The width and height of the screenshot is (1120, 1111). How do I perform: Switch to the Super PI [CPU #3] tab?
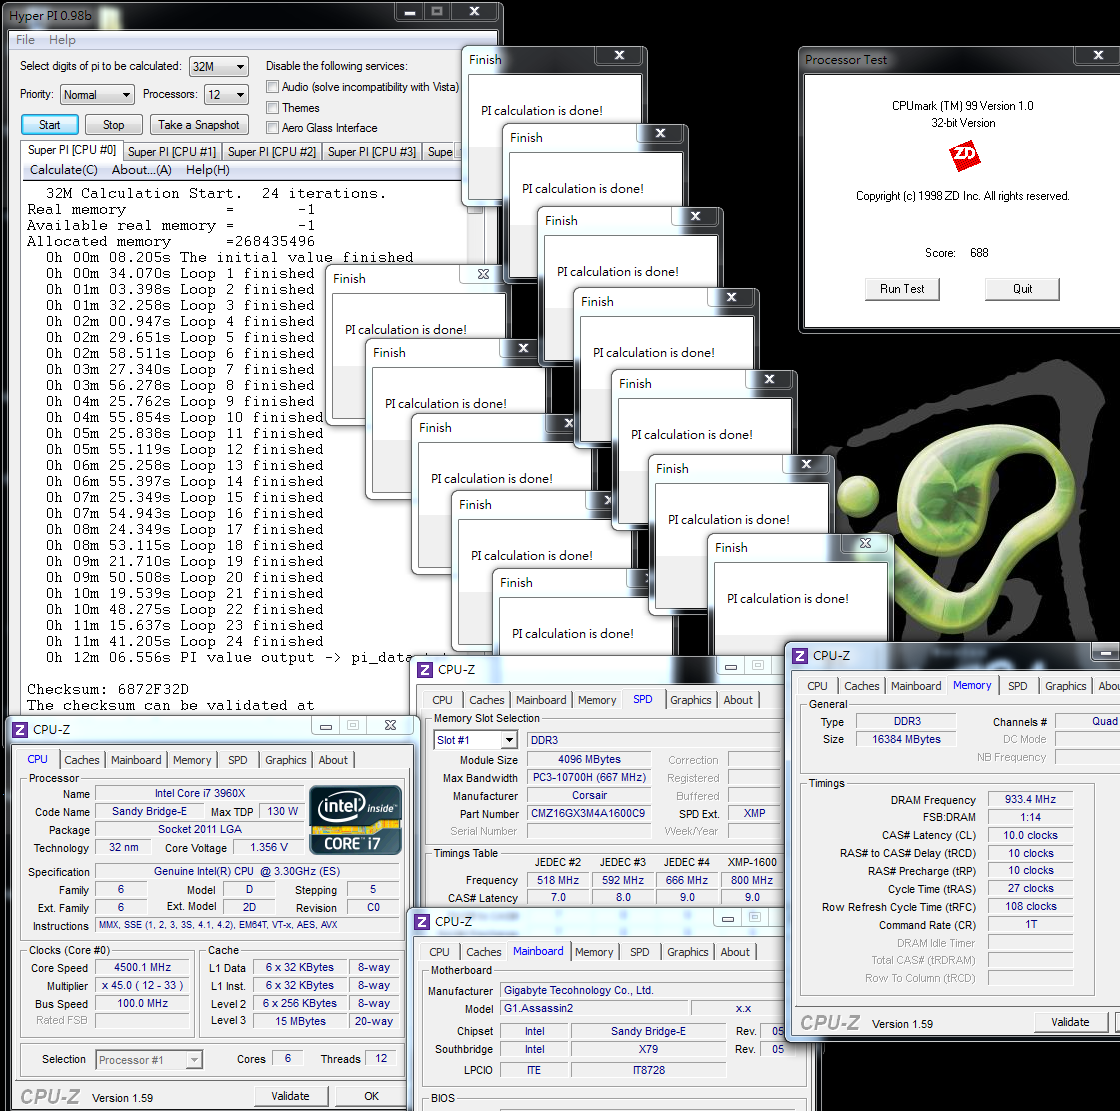click(x=371, y=151)
